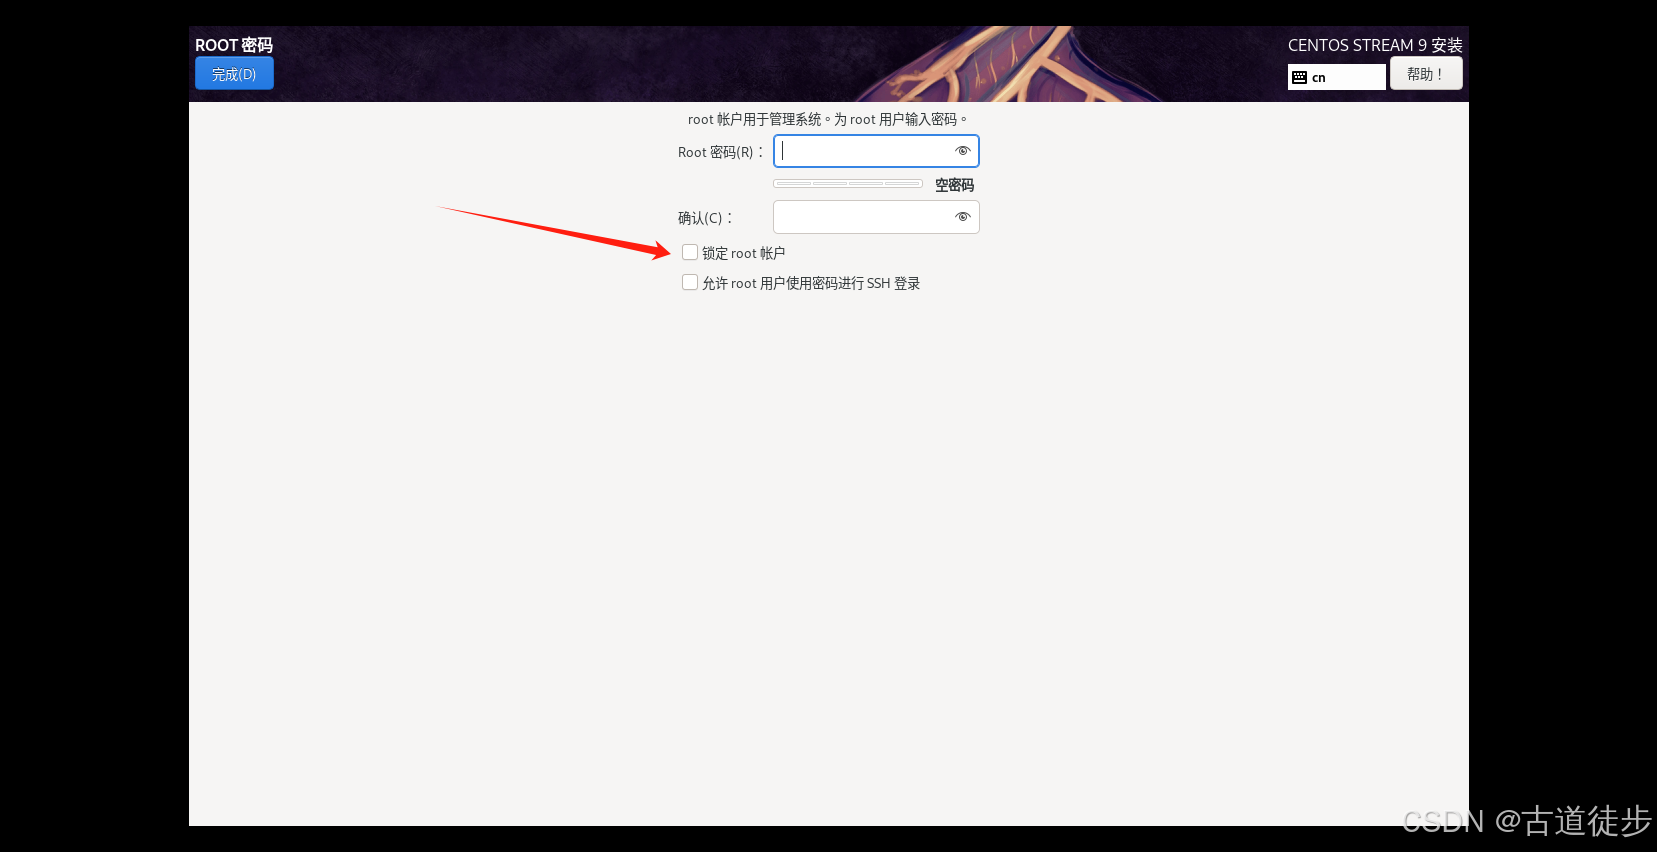Open the 帮助! help button
Image resolution: width=1657 pixels, height=852 pixels.
pos(1426,73)
